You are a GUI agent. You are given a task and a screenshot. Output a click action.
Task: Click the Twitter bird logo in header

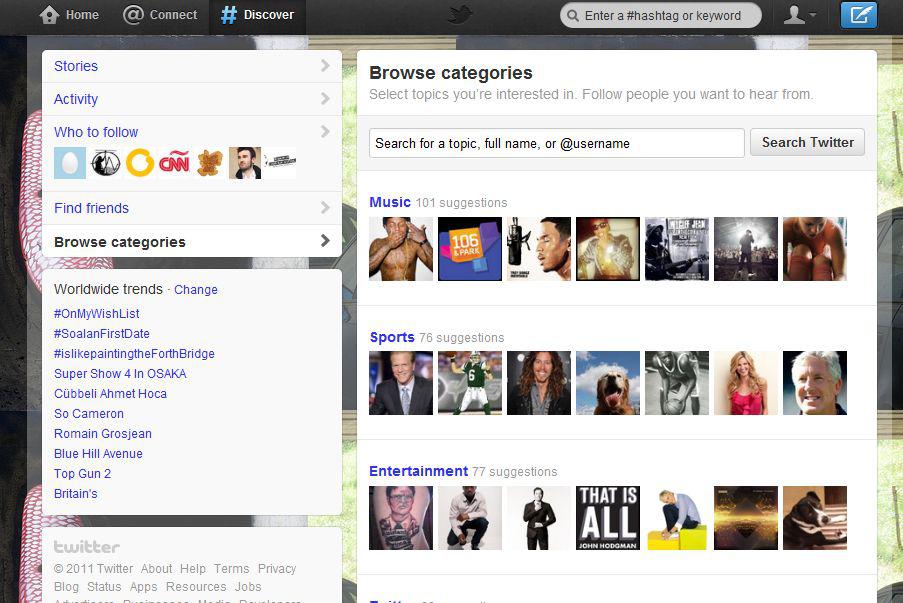(460, 14)
